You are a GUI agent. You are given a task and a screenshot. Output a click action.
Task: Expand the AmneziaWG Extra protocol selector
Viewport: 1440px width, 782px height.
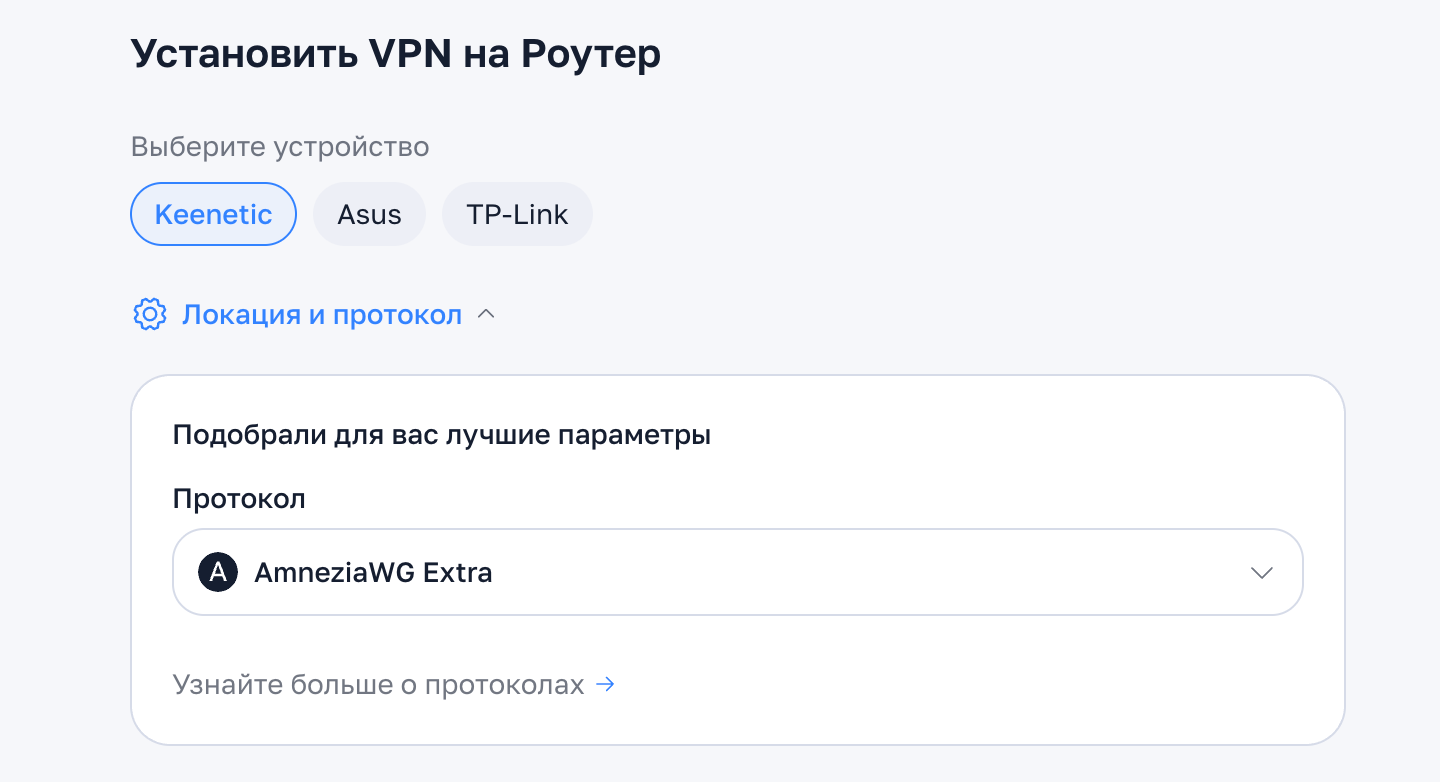(x=738, y=572)
